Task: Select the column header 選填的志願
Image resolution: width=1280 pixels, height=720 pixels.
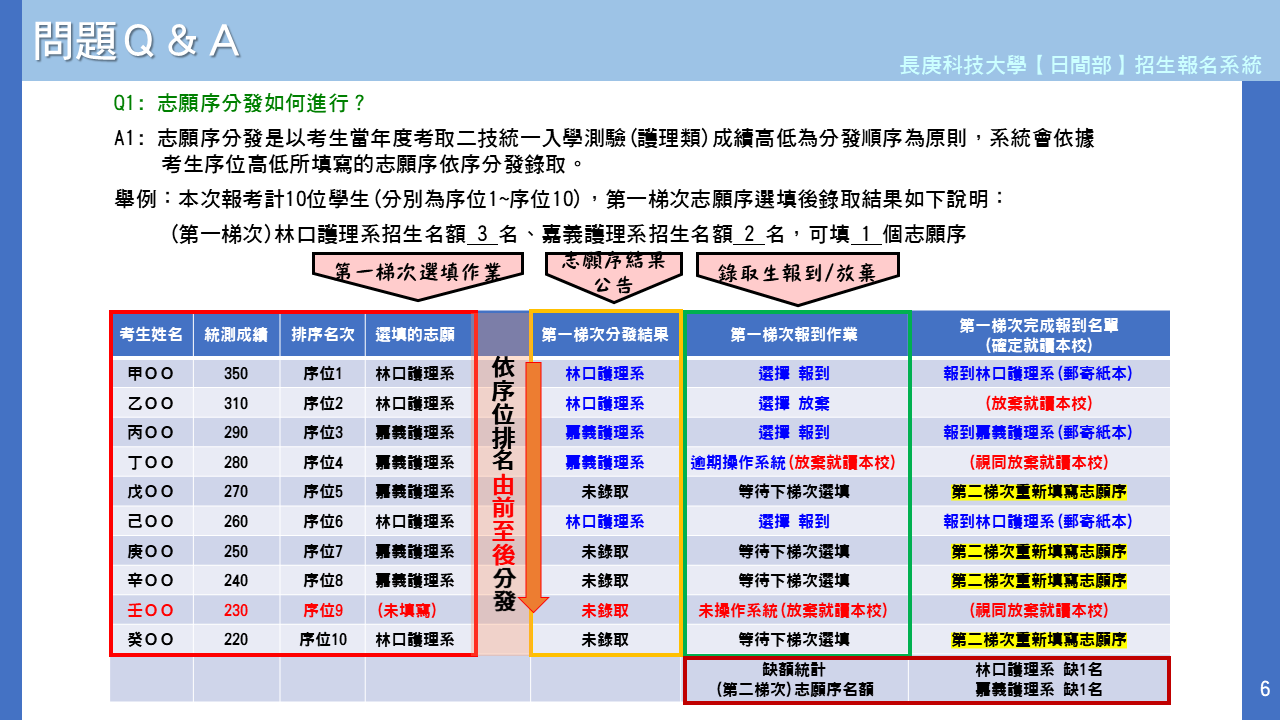Action: point(415,335)
